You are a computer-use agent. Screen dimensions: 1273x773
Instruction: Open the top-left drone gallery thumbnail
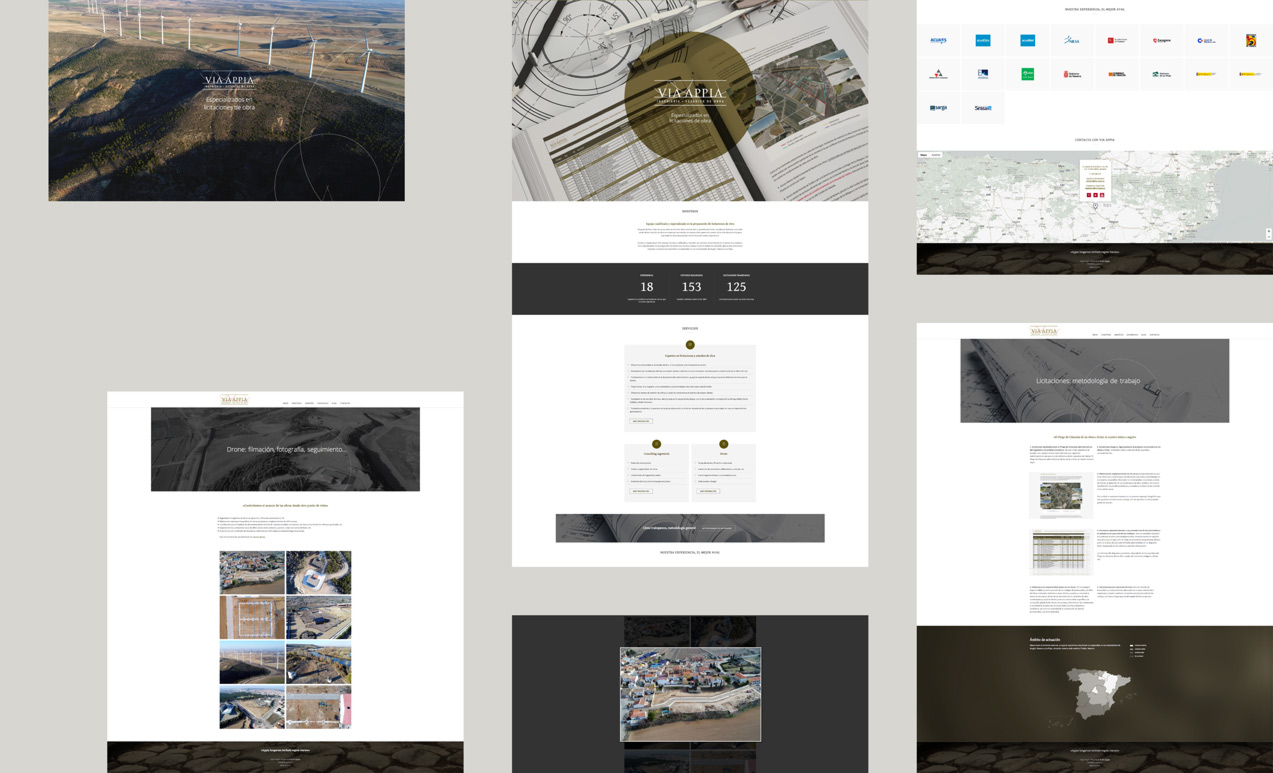pyautogui.click(x=252, y=573)
